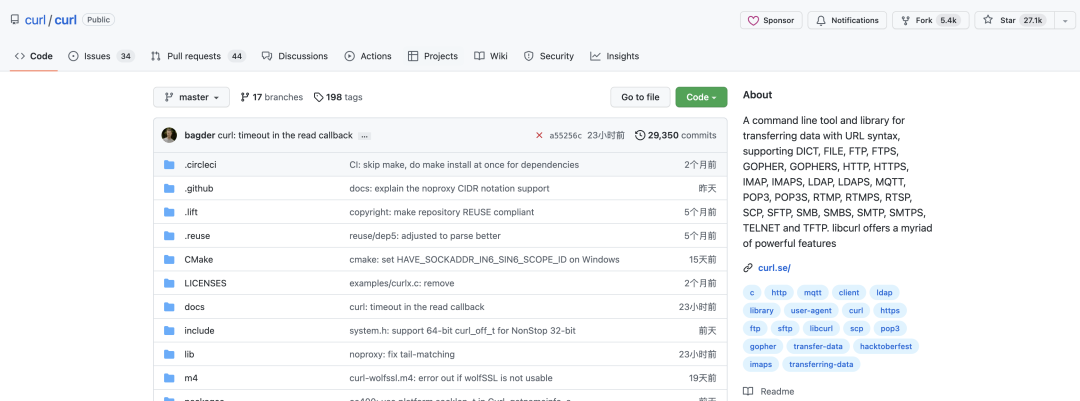The image size is (1080, 401).
Task: Star the repository
Action: (1014, 21)
